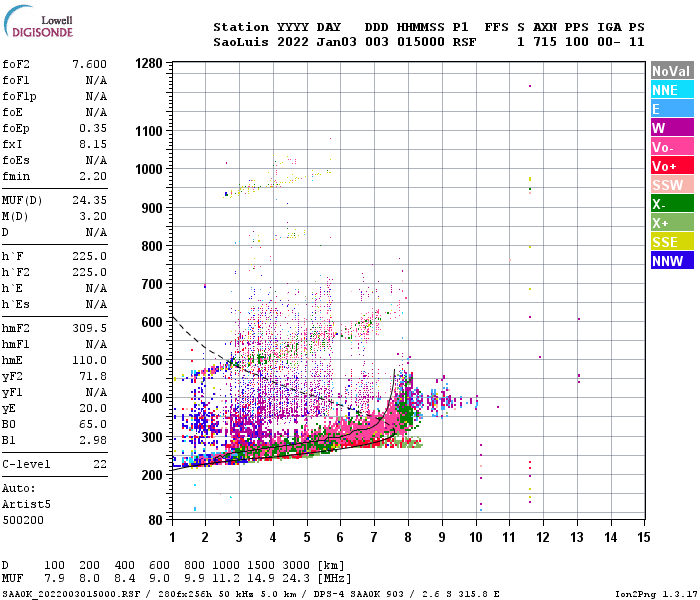
Task: Click the 8 MHz frequency axis label
Action: pos(408,537)
